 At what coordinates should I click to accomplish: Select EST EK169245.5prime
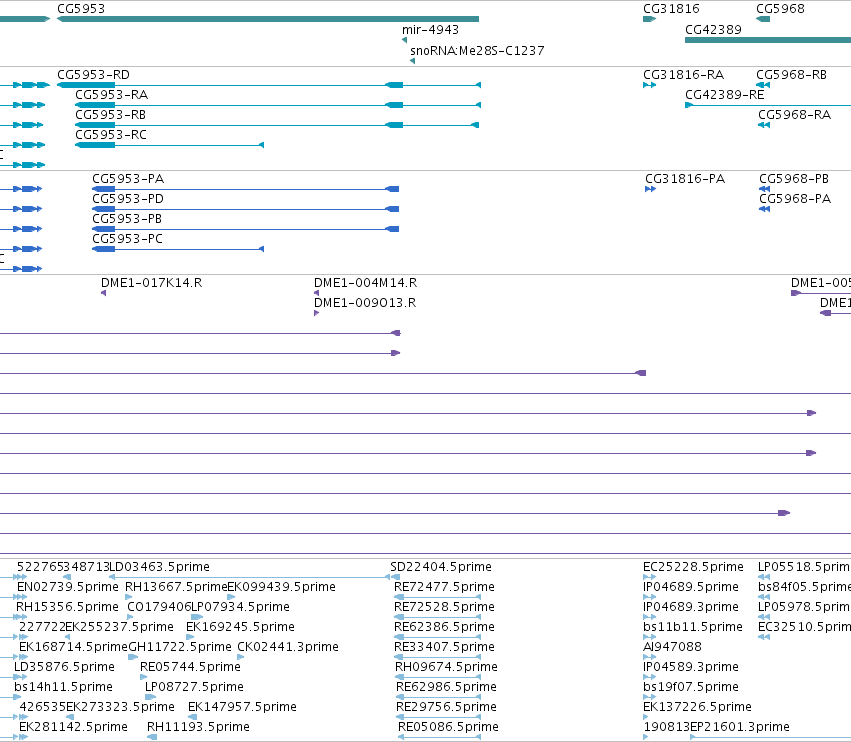pos(240,627)
